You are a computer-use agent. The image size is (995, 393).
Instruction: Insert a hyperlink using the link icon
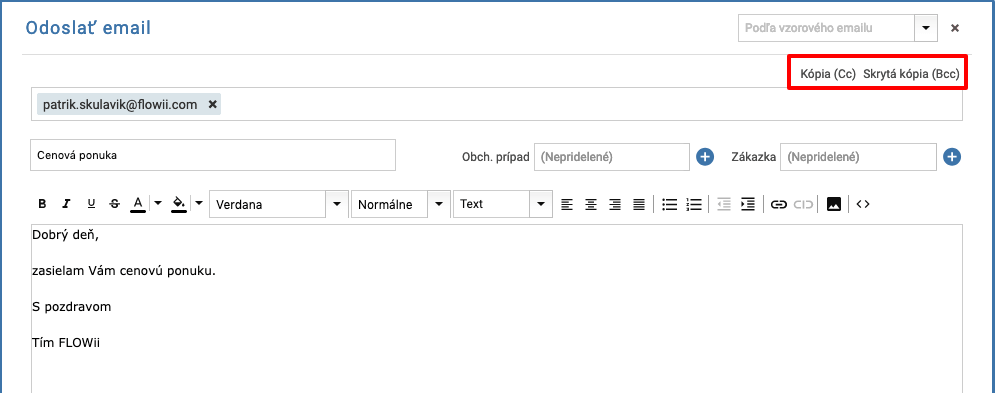point(779,204)
